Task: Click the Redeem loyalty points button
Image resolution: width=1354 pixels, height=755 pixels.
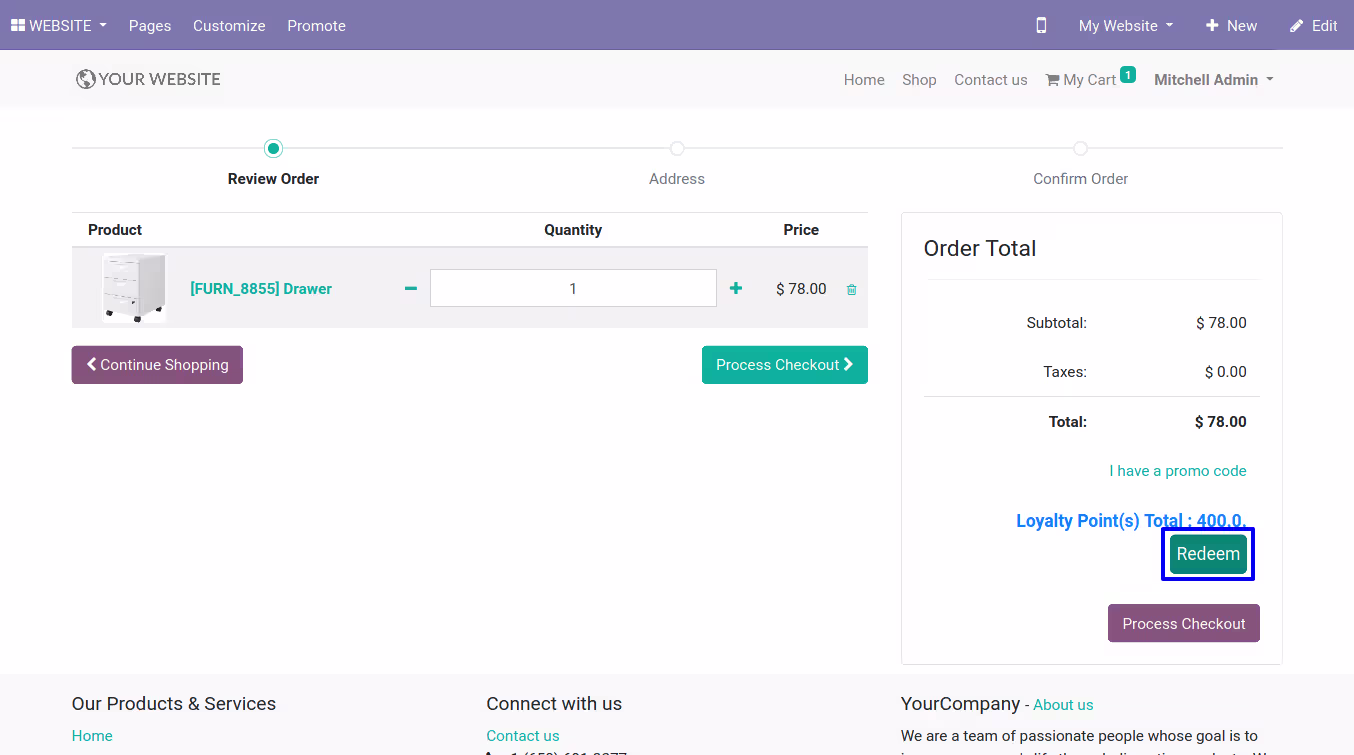Action: (x=1208, y=554)
